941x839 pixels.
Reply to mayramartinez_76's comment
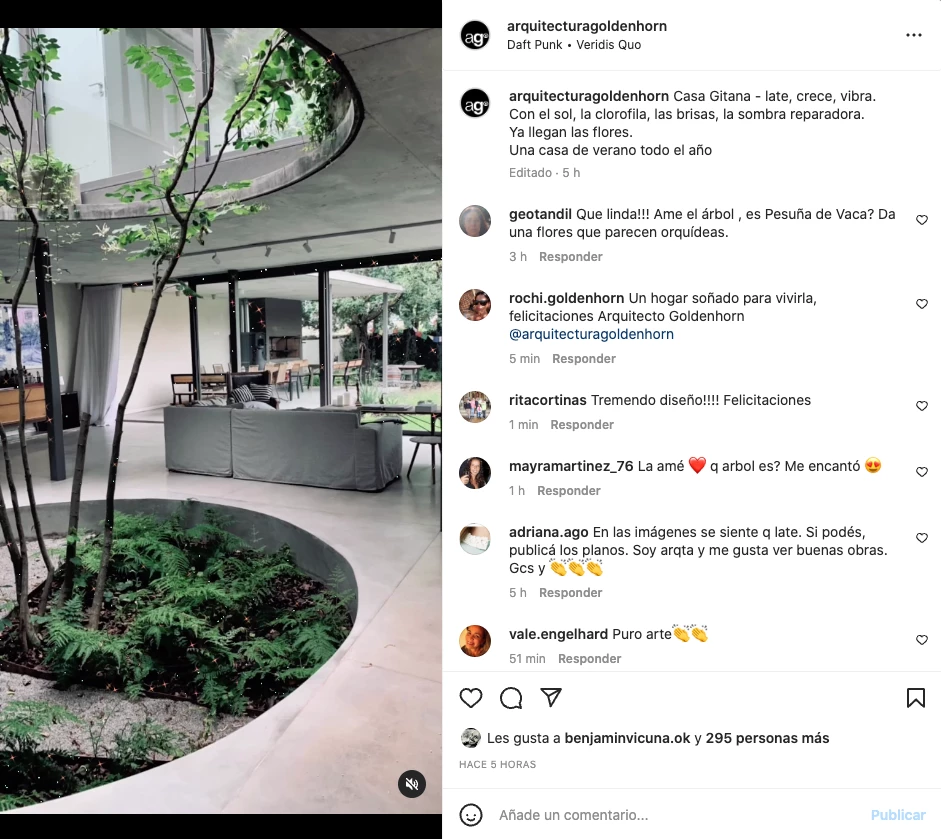[568, 491]
